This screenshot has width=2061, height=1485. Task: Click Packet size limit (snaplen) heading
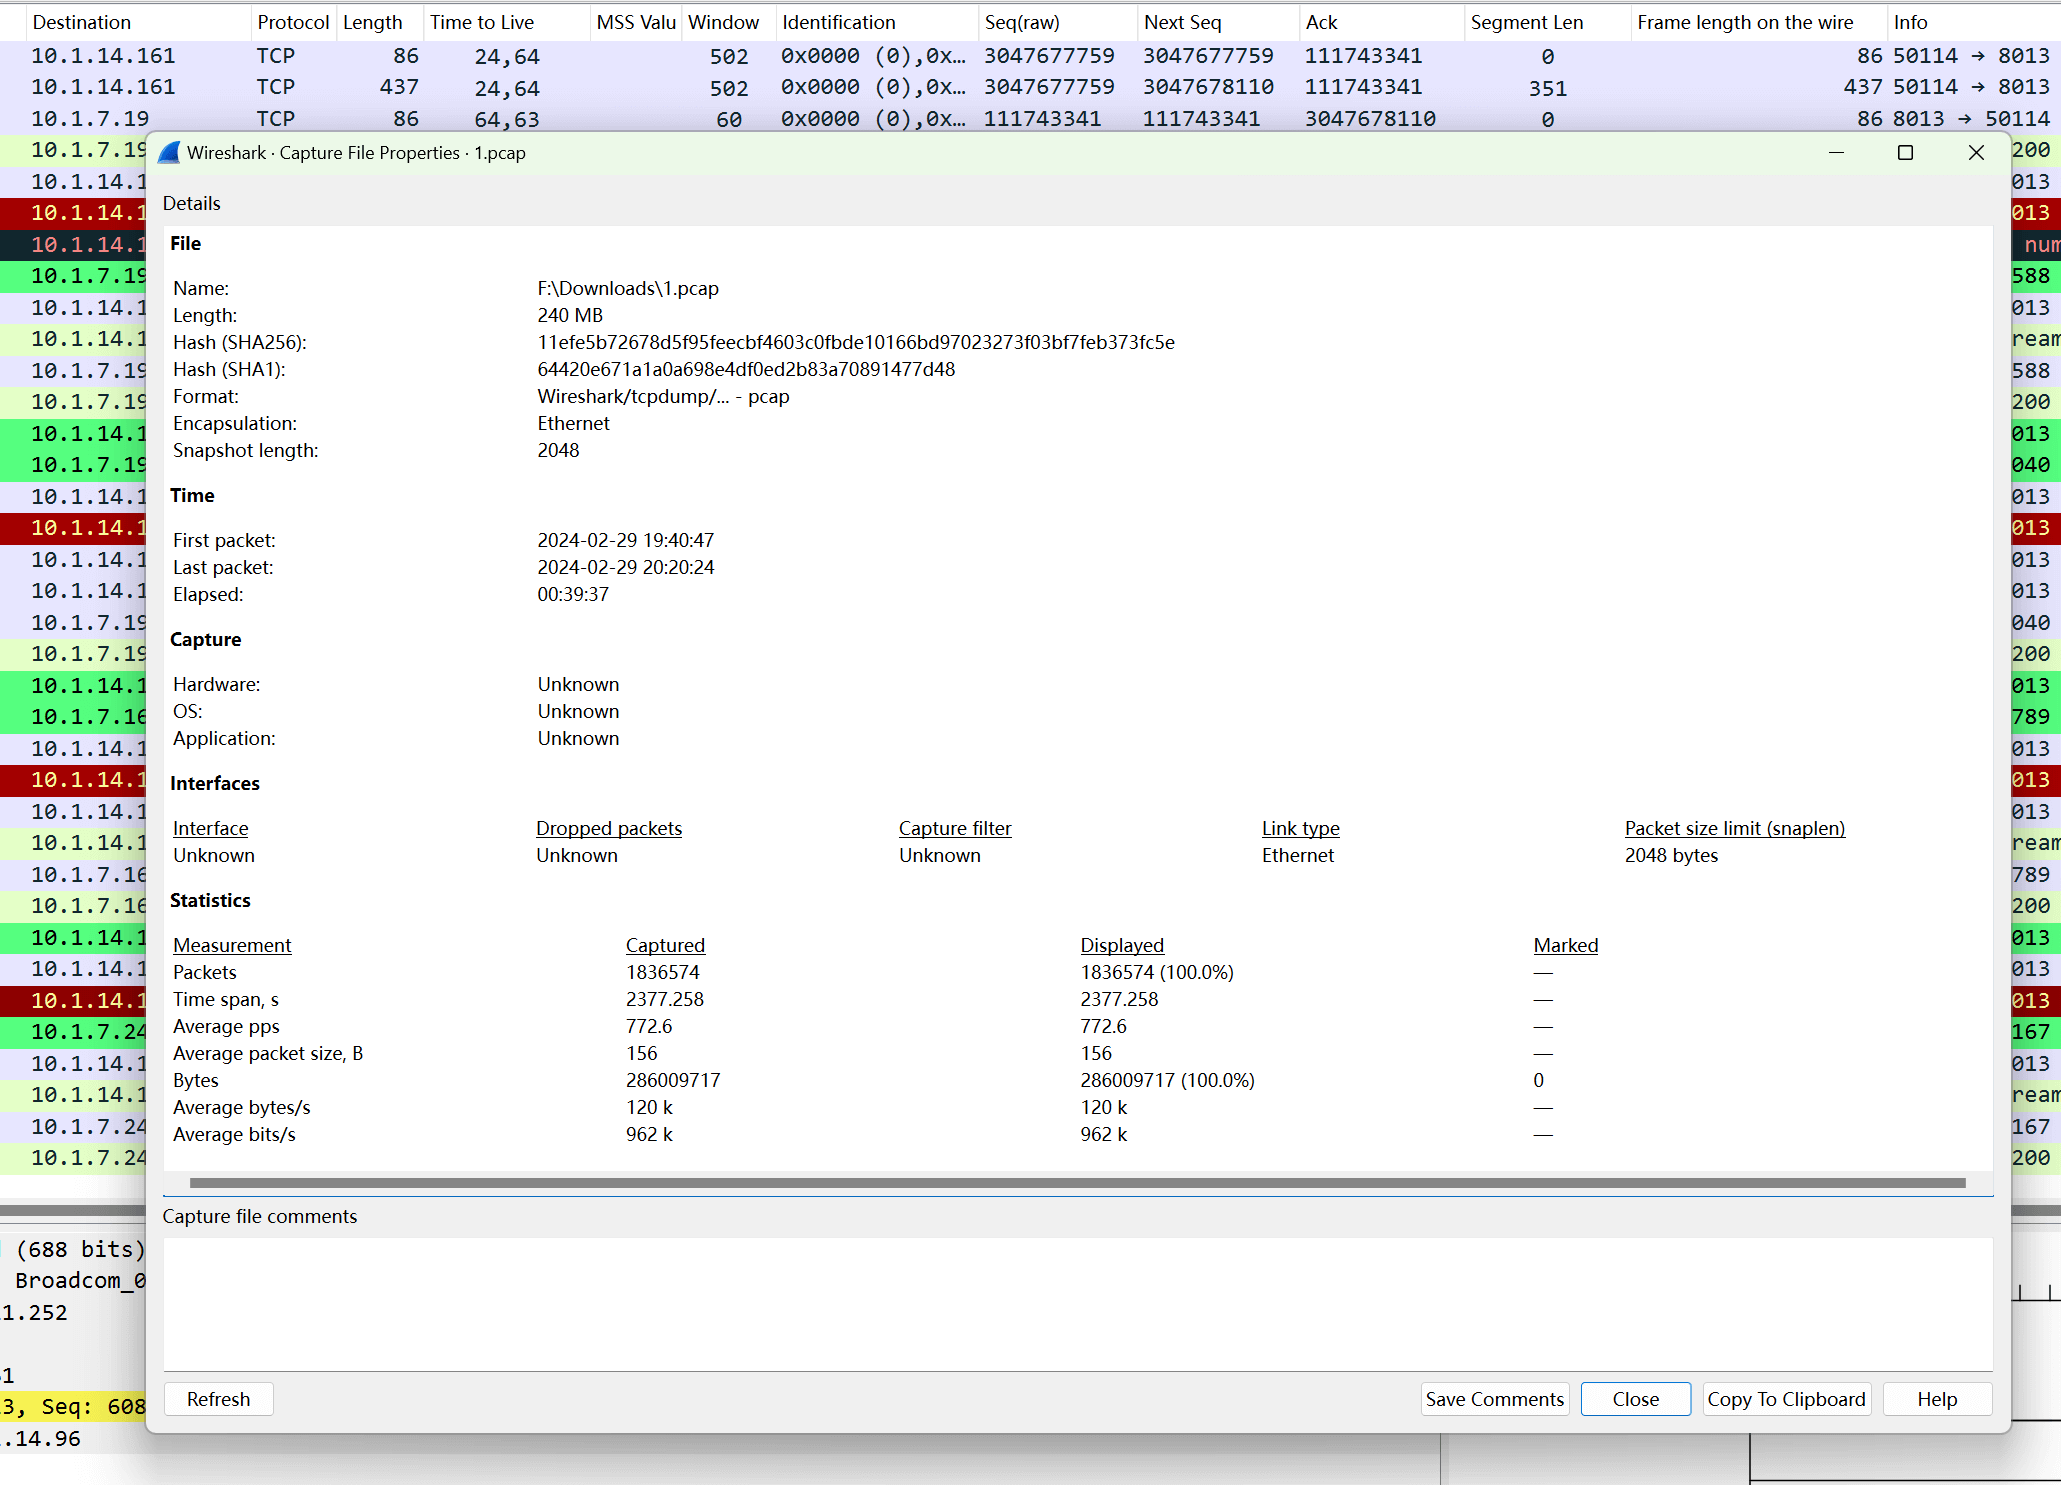[1735, 828]
